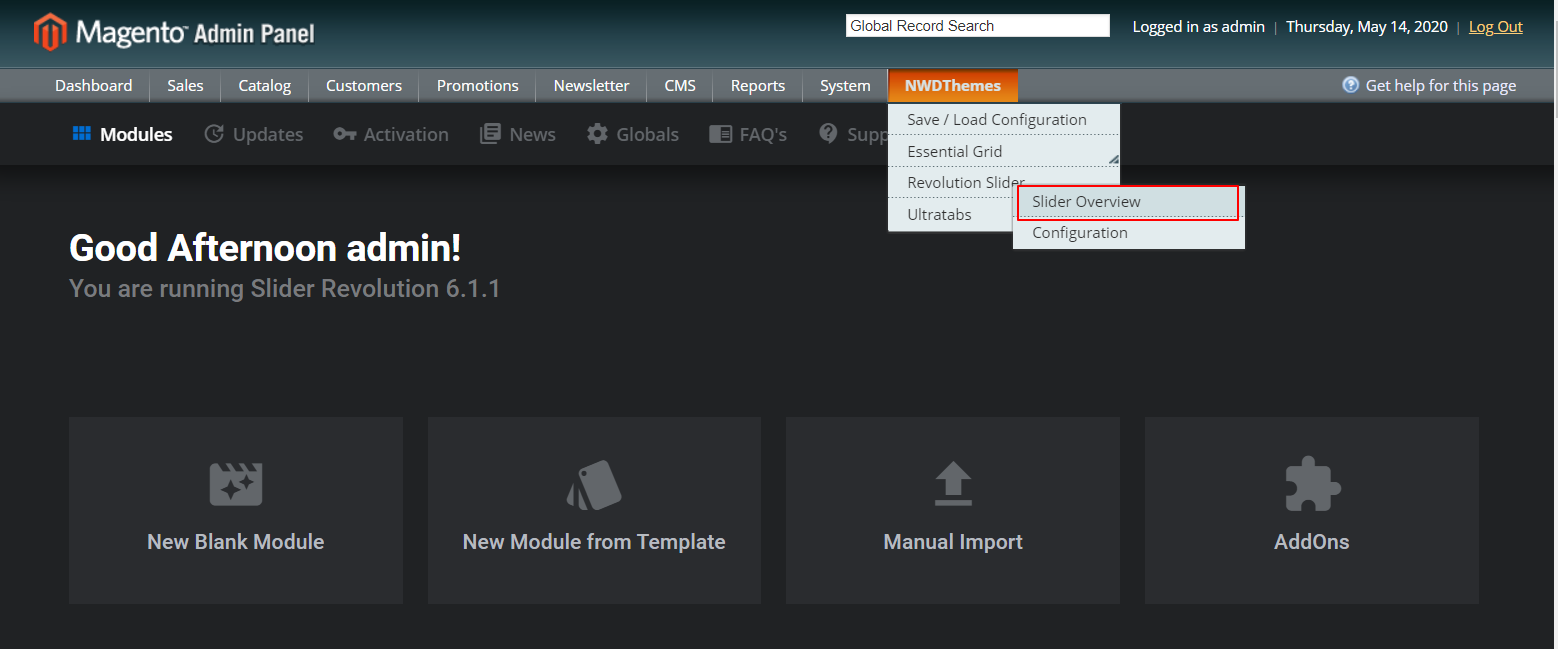Viewport: 1558px width, 649px height.
Task: Open Slider Overview from the submenu
Action: tap(1128, 202)
